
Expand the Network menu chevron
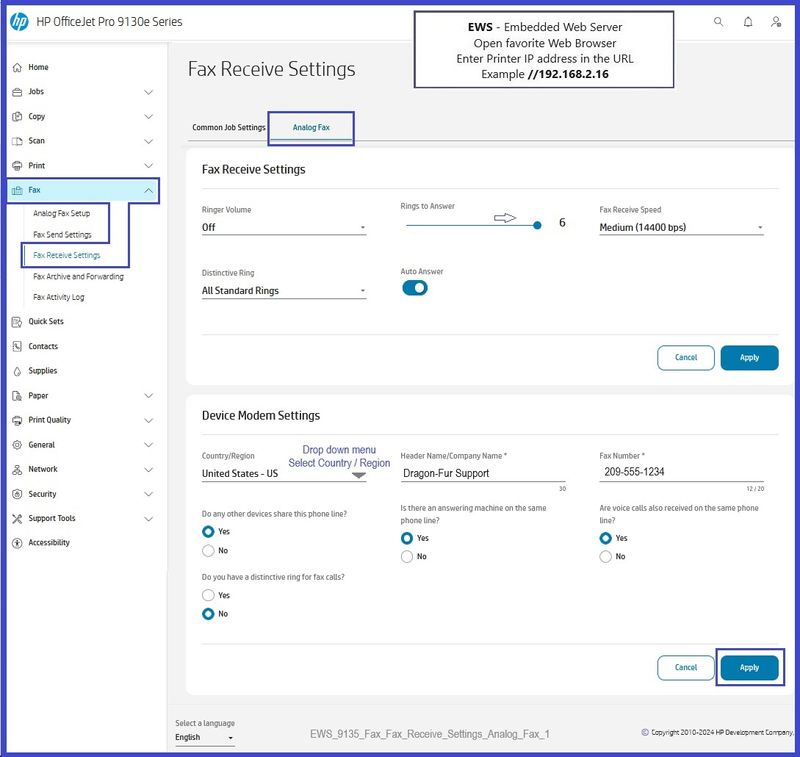click(148, 470)
